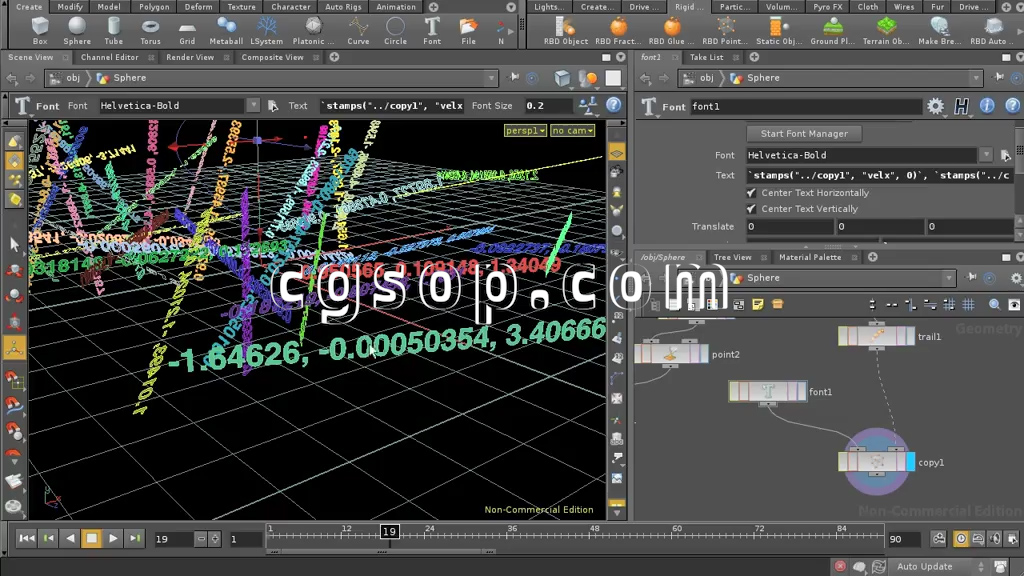
Task: Click the network editor find magnifier icon
Action: click(x=994, y=304)
